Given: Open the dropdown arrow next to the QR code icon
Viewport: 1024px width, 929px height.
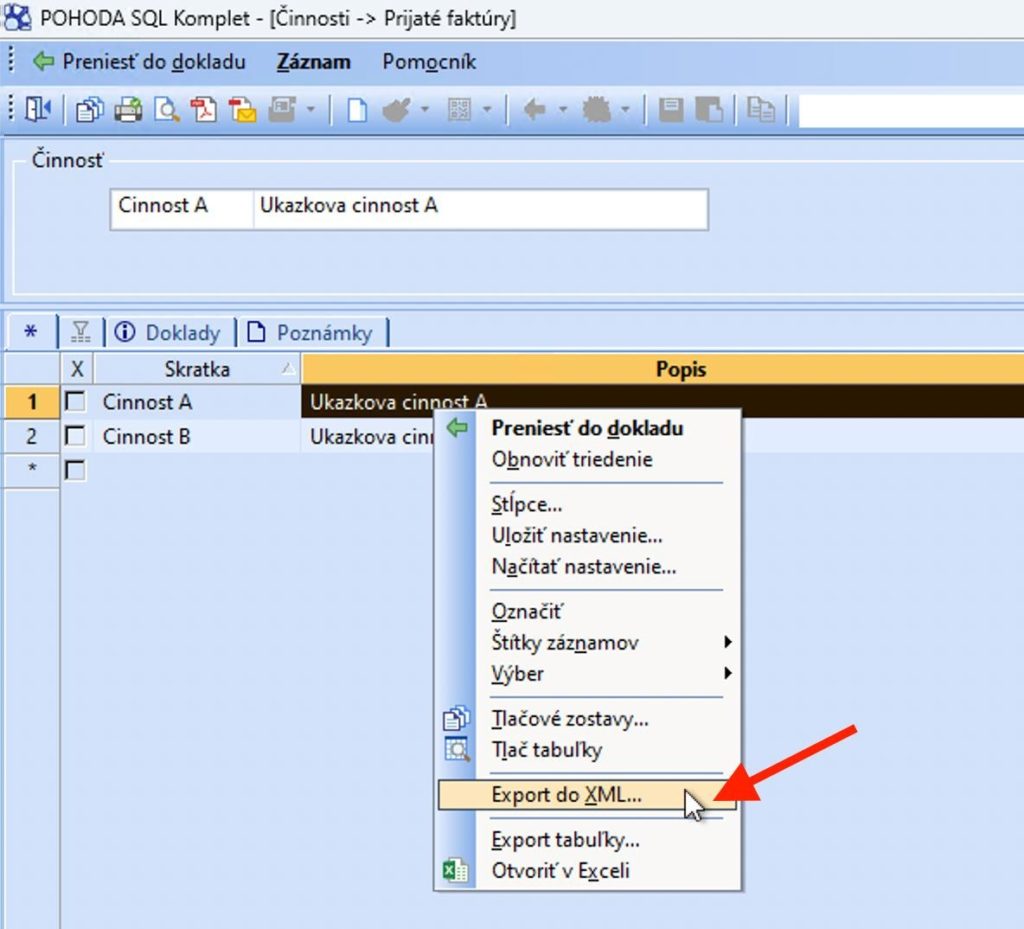Looking at the screenshot, I should pos(487,110).
